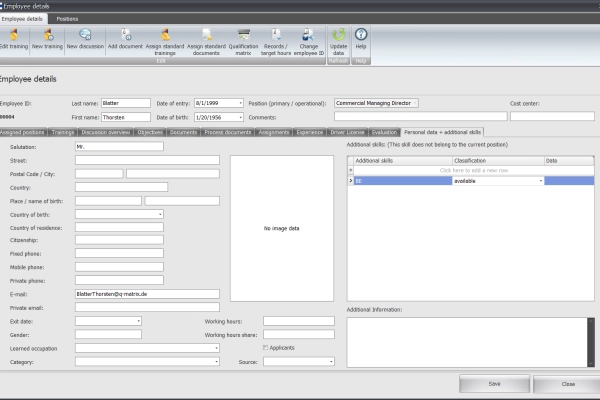Click the Edit training icon
600x400 pixels.
(x=14, y=36)
